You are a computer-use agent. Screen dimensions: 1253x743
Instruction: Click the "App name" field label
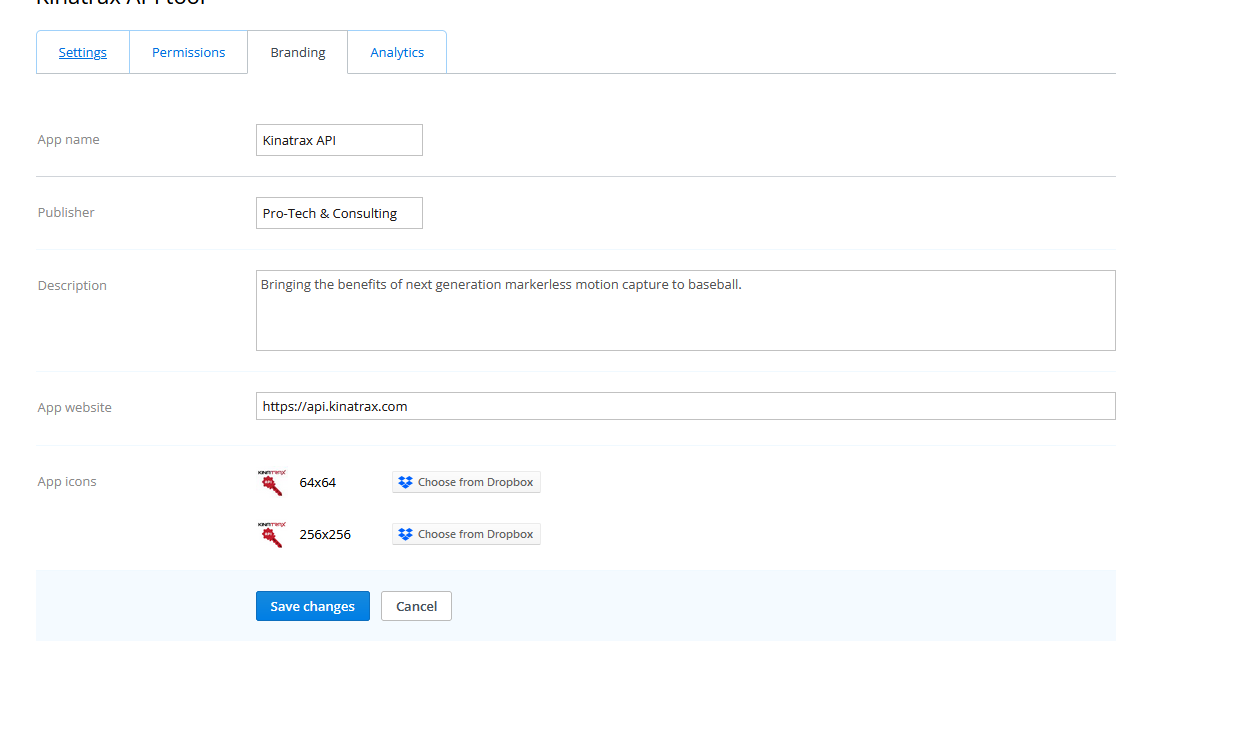tap(68, 140)
